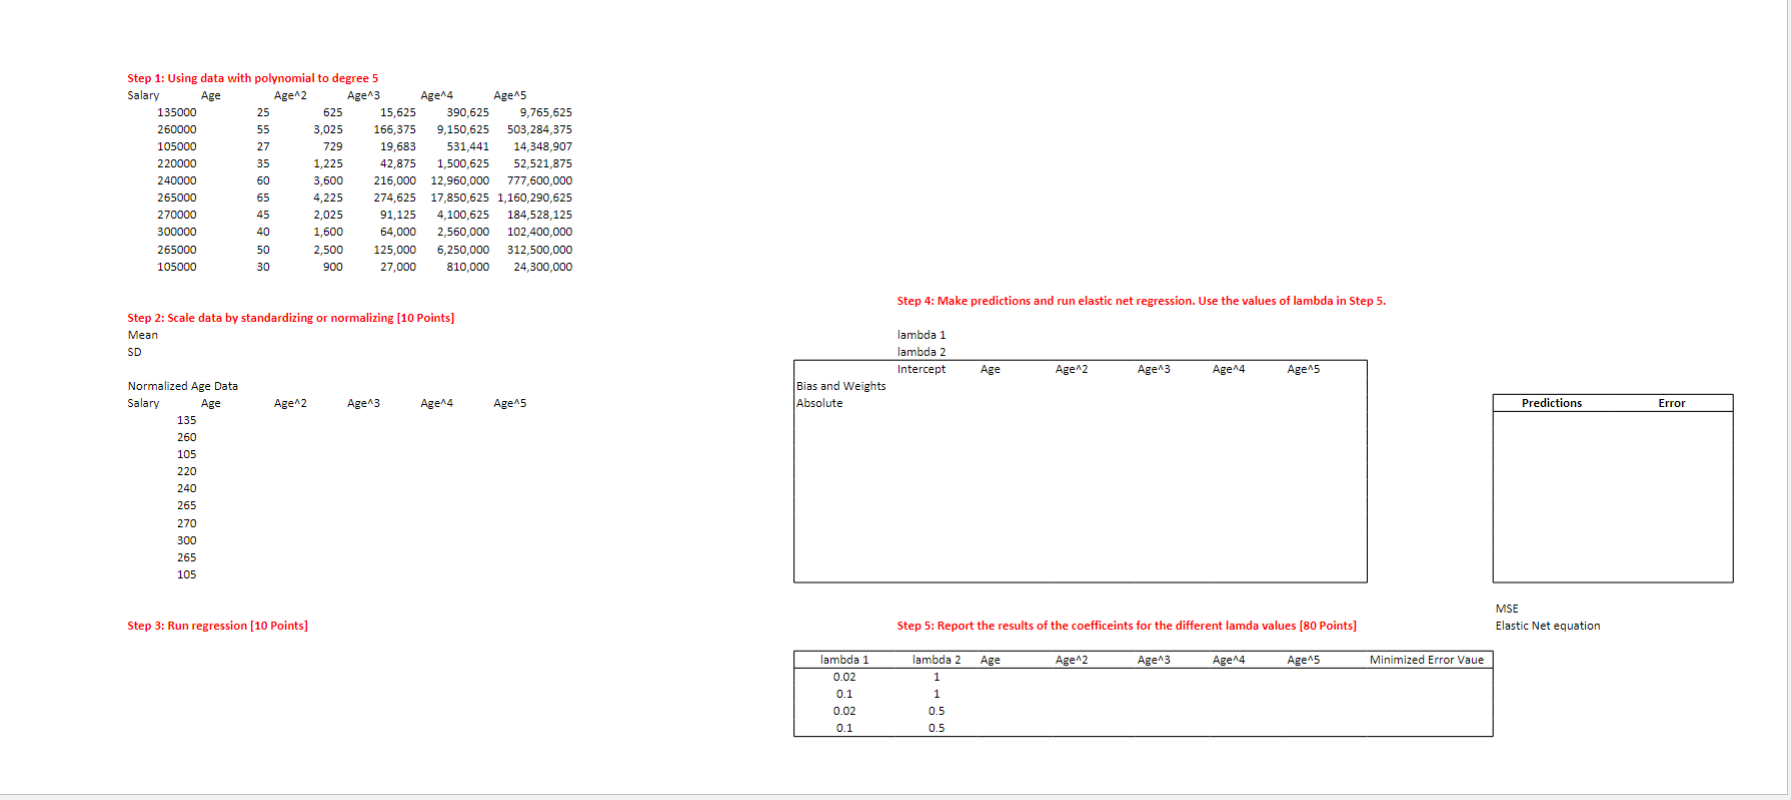This screenshot has height=800, width=1791.
Task: Click the Age^5 value 9,765,625
Action: pyautogui.click(x=546, y=112)
